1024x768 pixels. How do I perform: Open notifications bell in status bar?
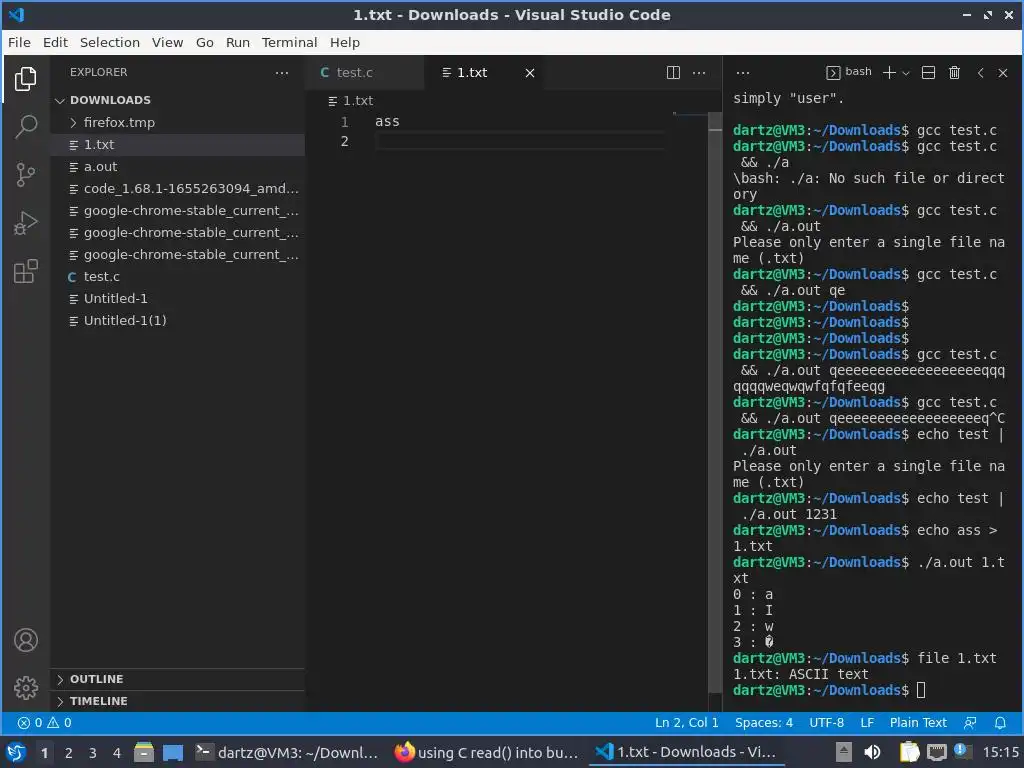[x=1000, y=723]
